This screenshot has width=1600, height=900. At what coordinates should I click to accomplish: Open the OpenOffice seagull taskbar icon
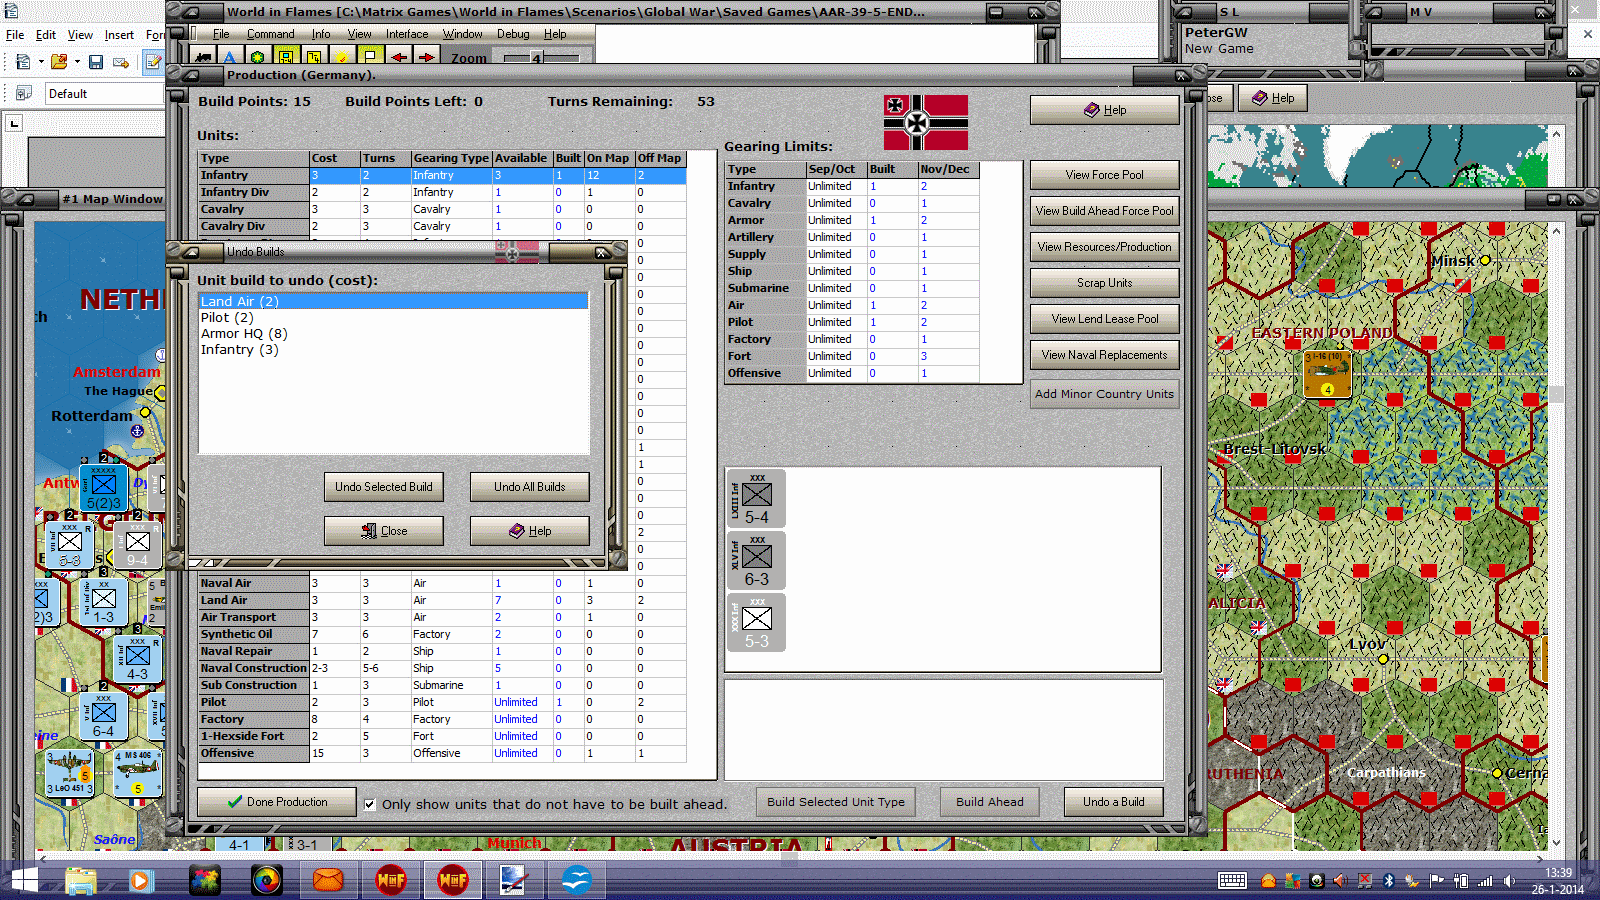coord(577,880)
